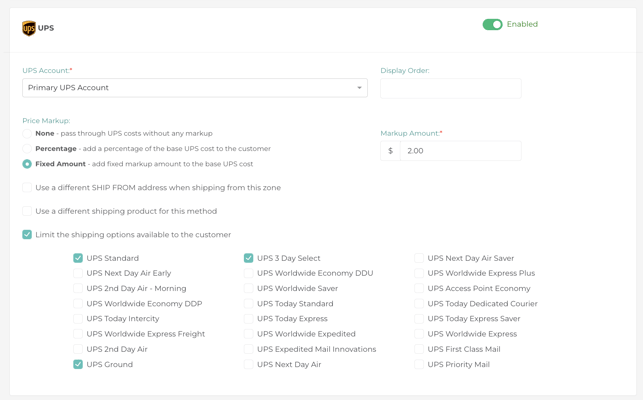Select the Percentage price markup option
Screen dimensions: 643x400
(27, 149)
